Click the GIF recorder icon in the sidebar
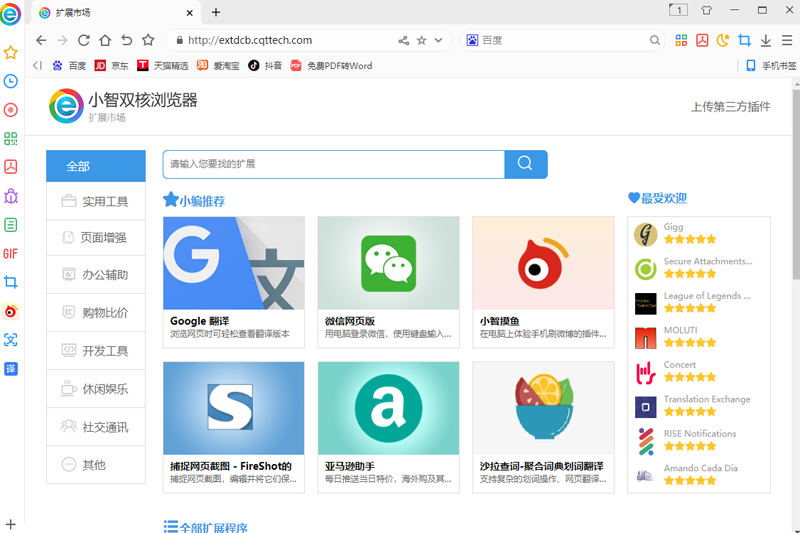This screenshot has width=800, height=533. (11, 253)
